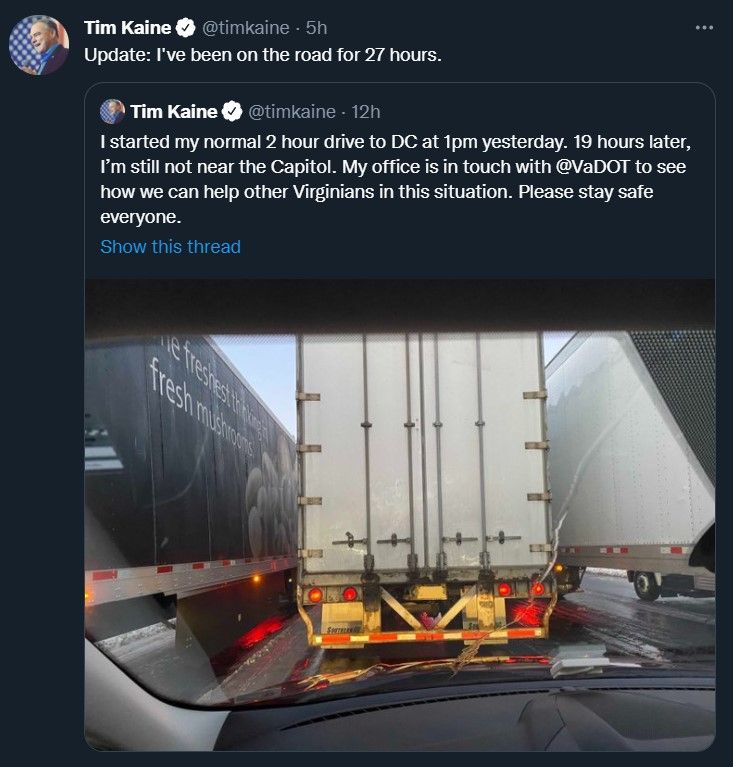Click the Tim Kaine name in the quoted tweet
This screenshot has width=733, height=767.
[173, 111]
